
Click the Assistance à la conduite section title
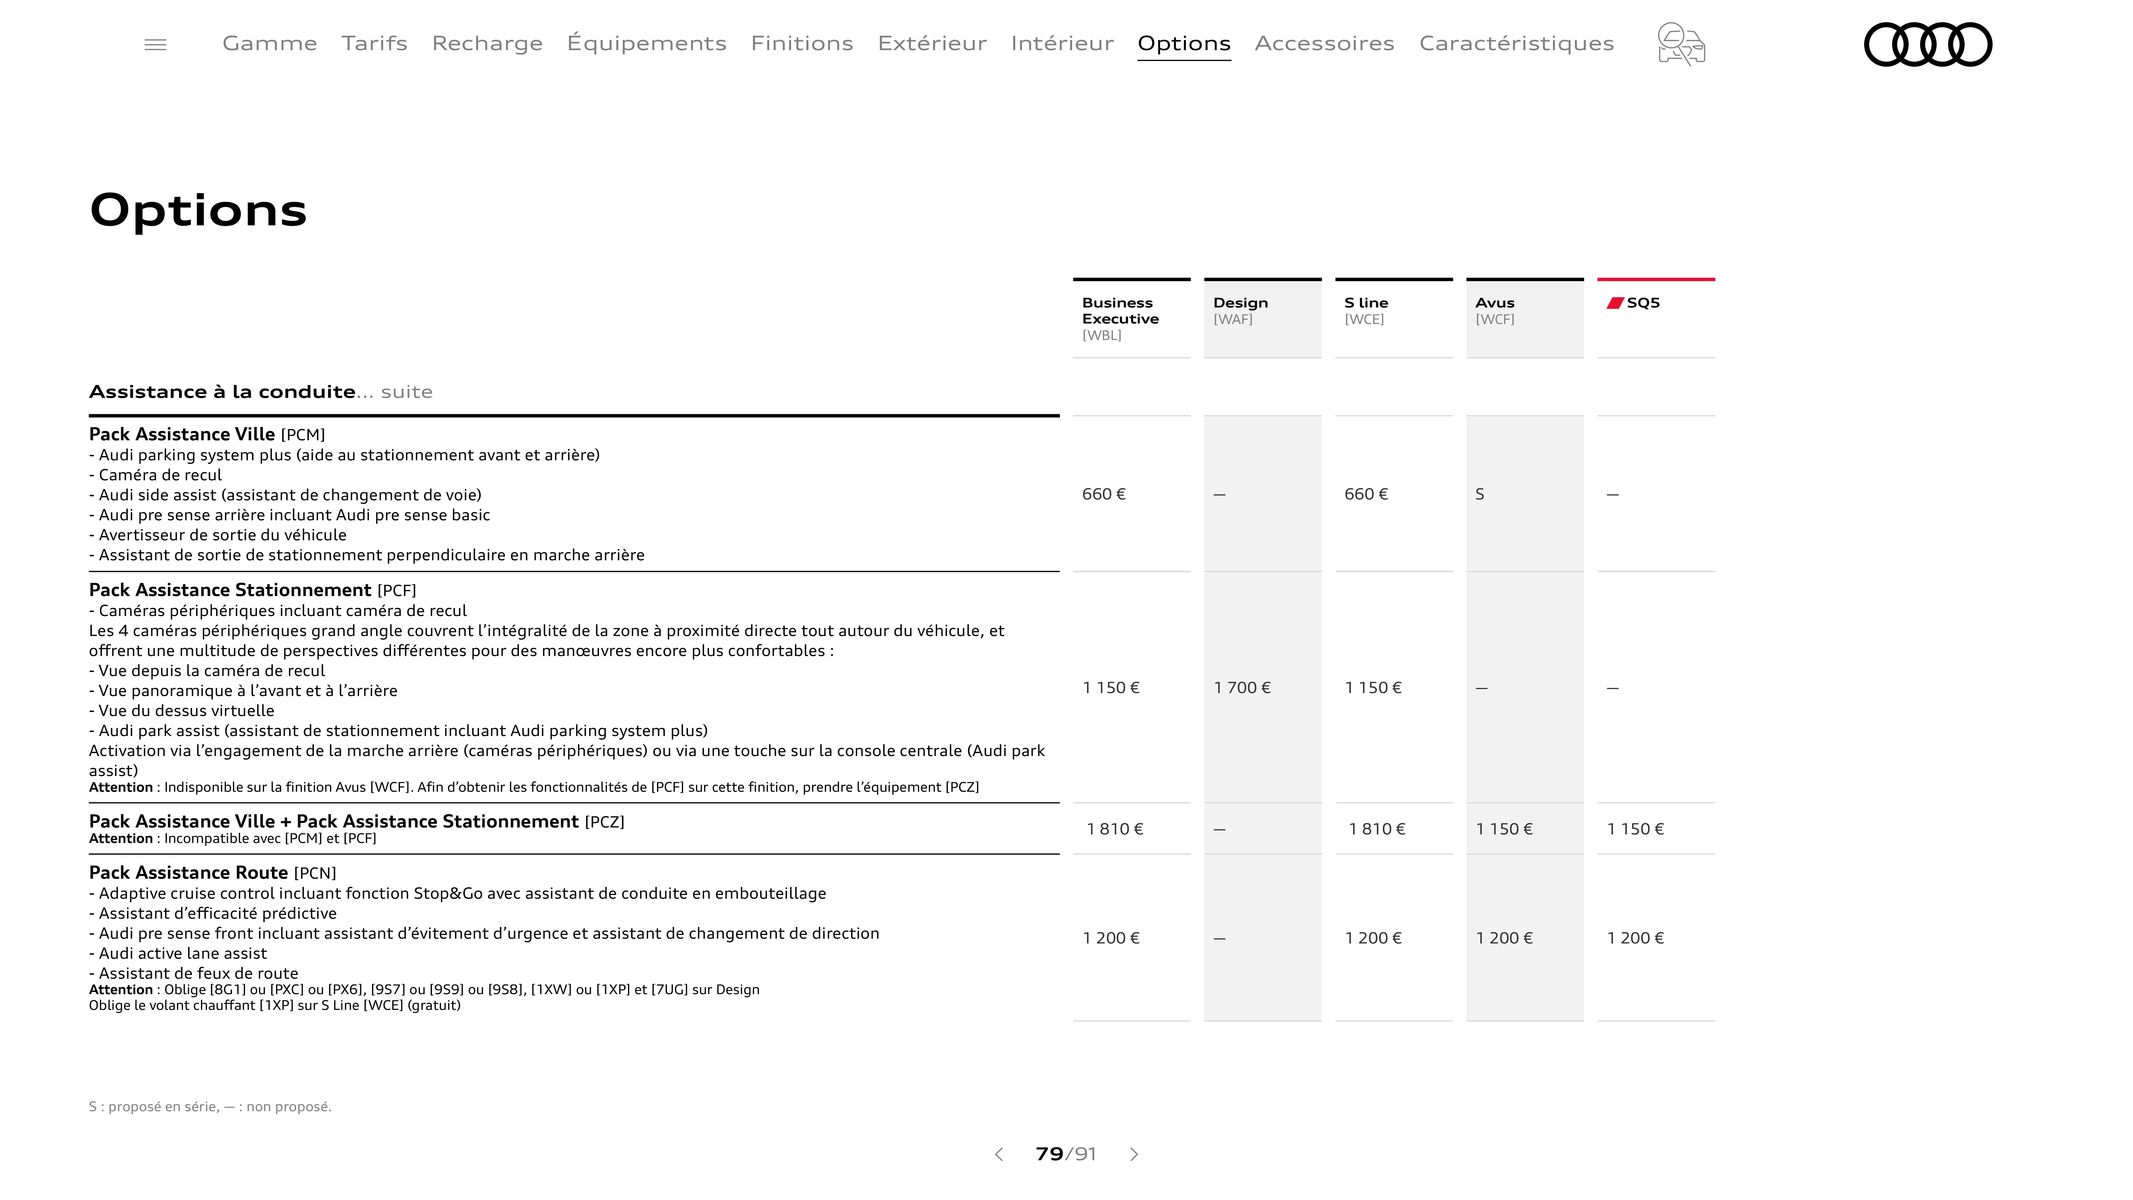point(222,392)
